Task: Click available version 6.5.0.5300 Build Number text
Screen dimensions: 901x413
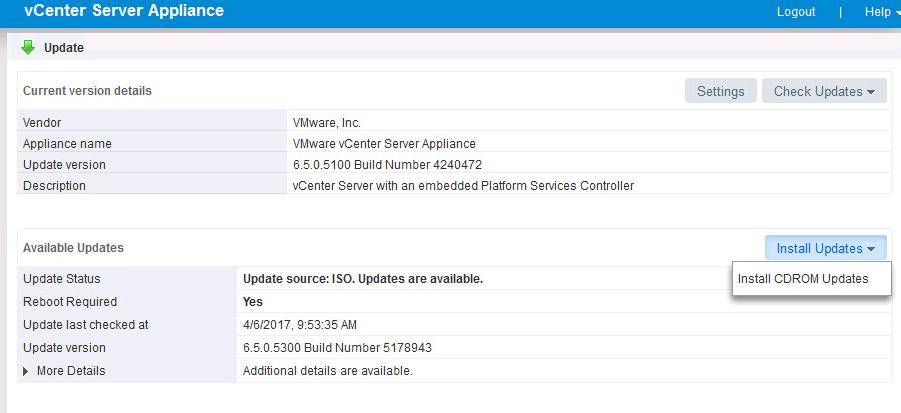Action: click(x=337, y=348)
